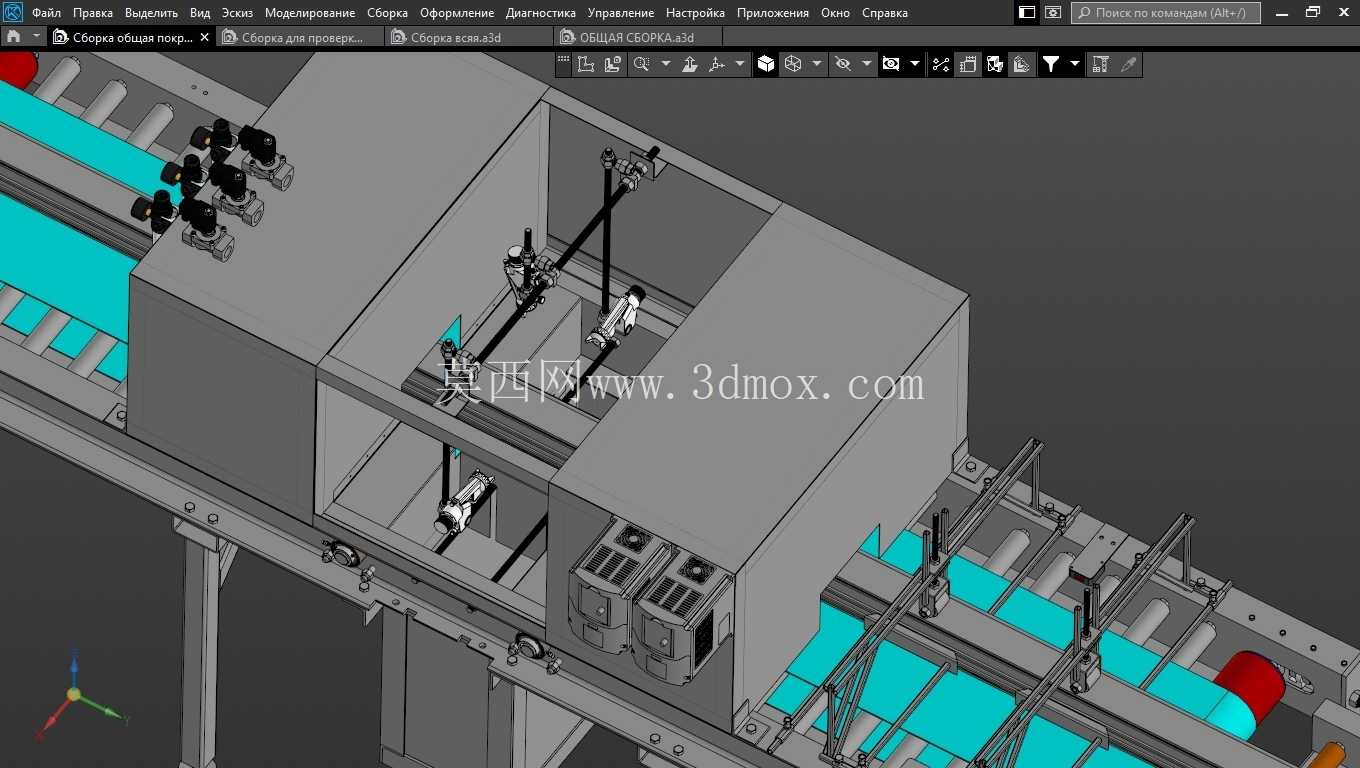
Task: Expand the zoom options dropdown
Action: click(x=665, y=64)
